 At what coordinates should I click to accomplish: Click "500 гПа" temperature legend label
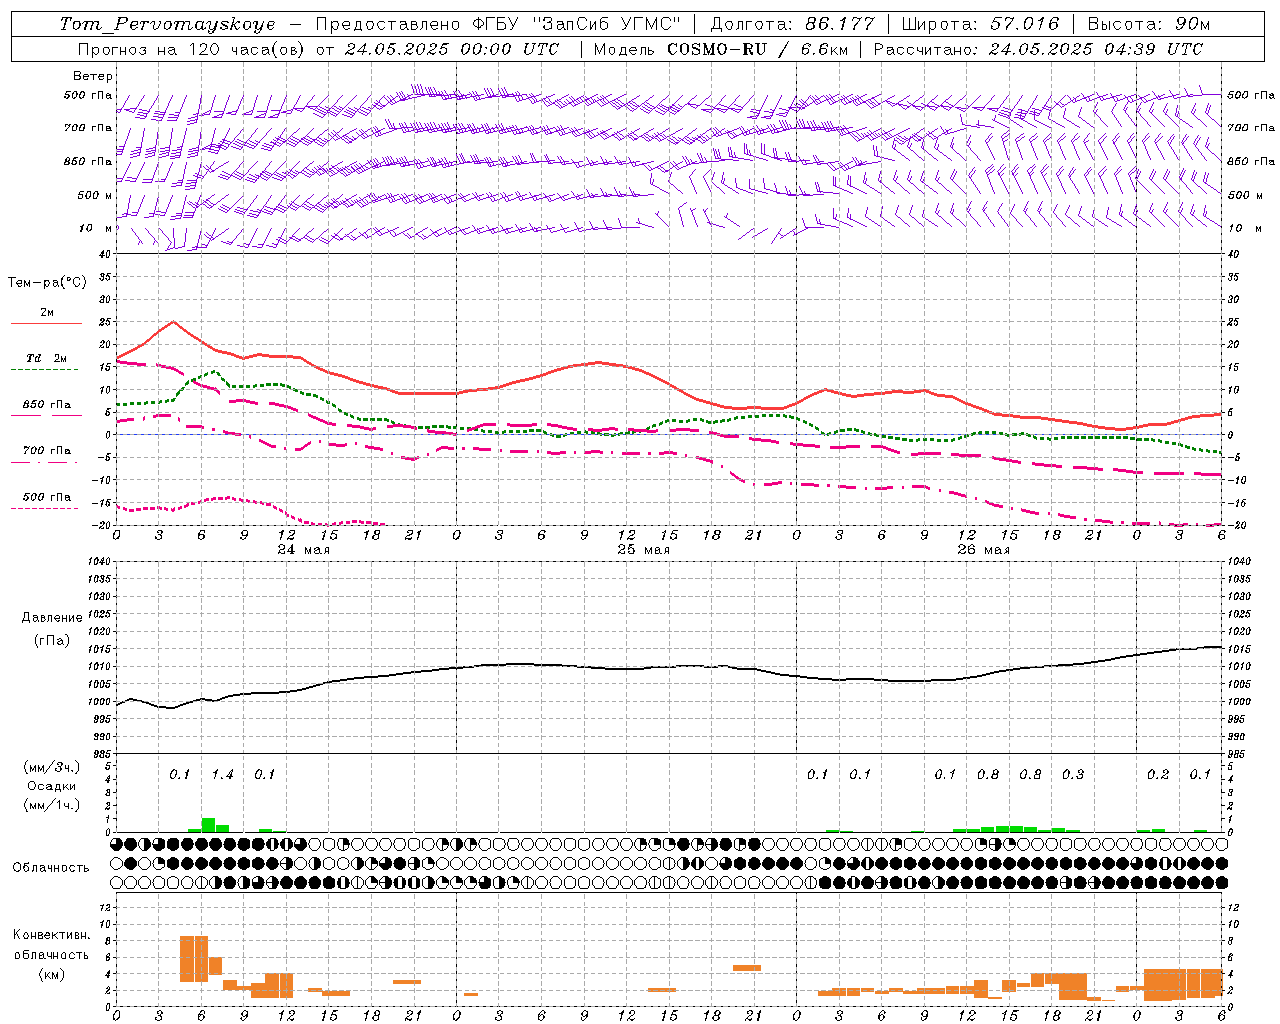point(47,497)
